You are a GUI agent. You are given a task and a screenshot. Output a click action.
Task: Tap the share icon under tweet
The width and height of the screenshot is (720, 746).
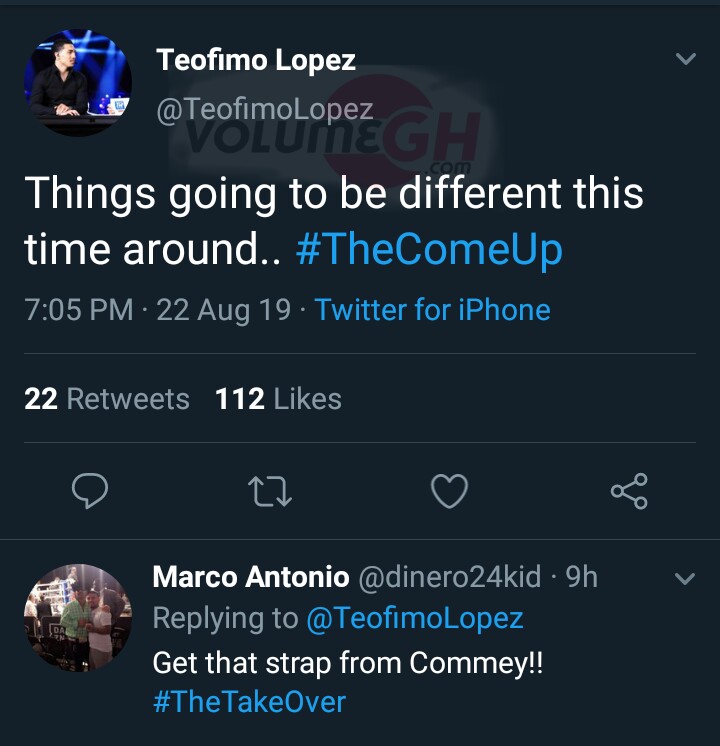coord(629,491)
